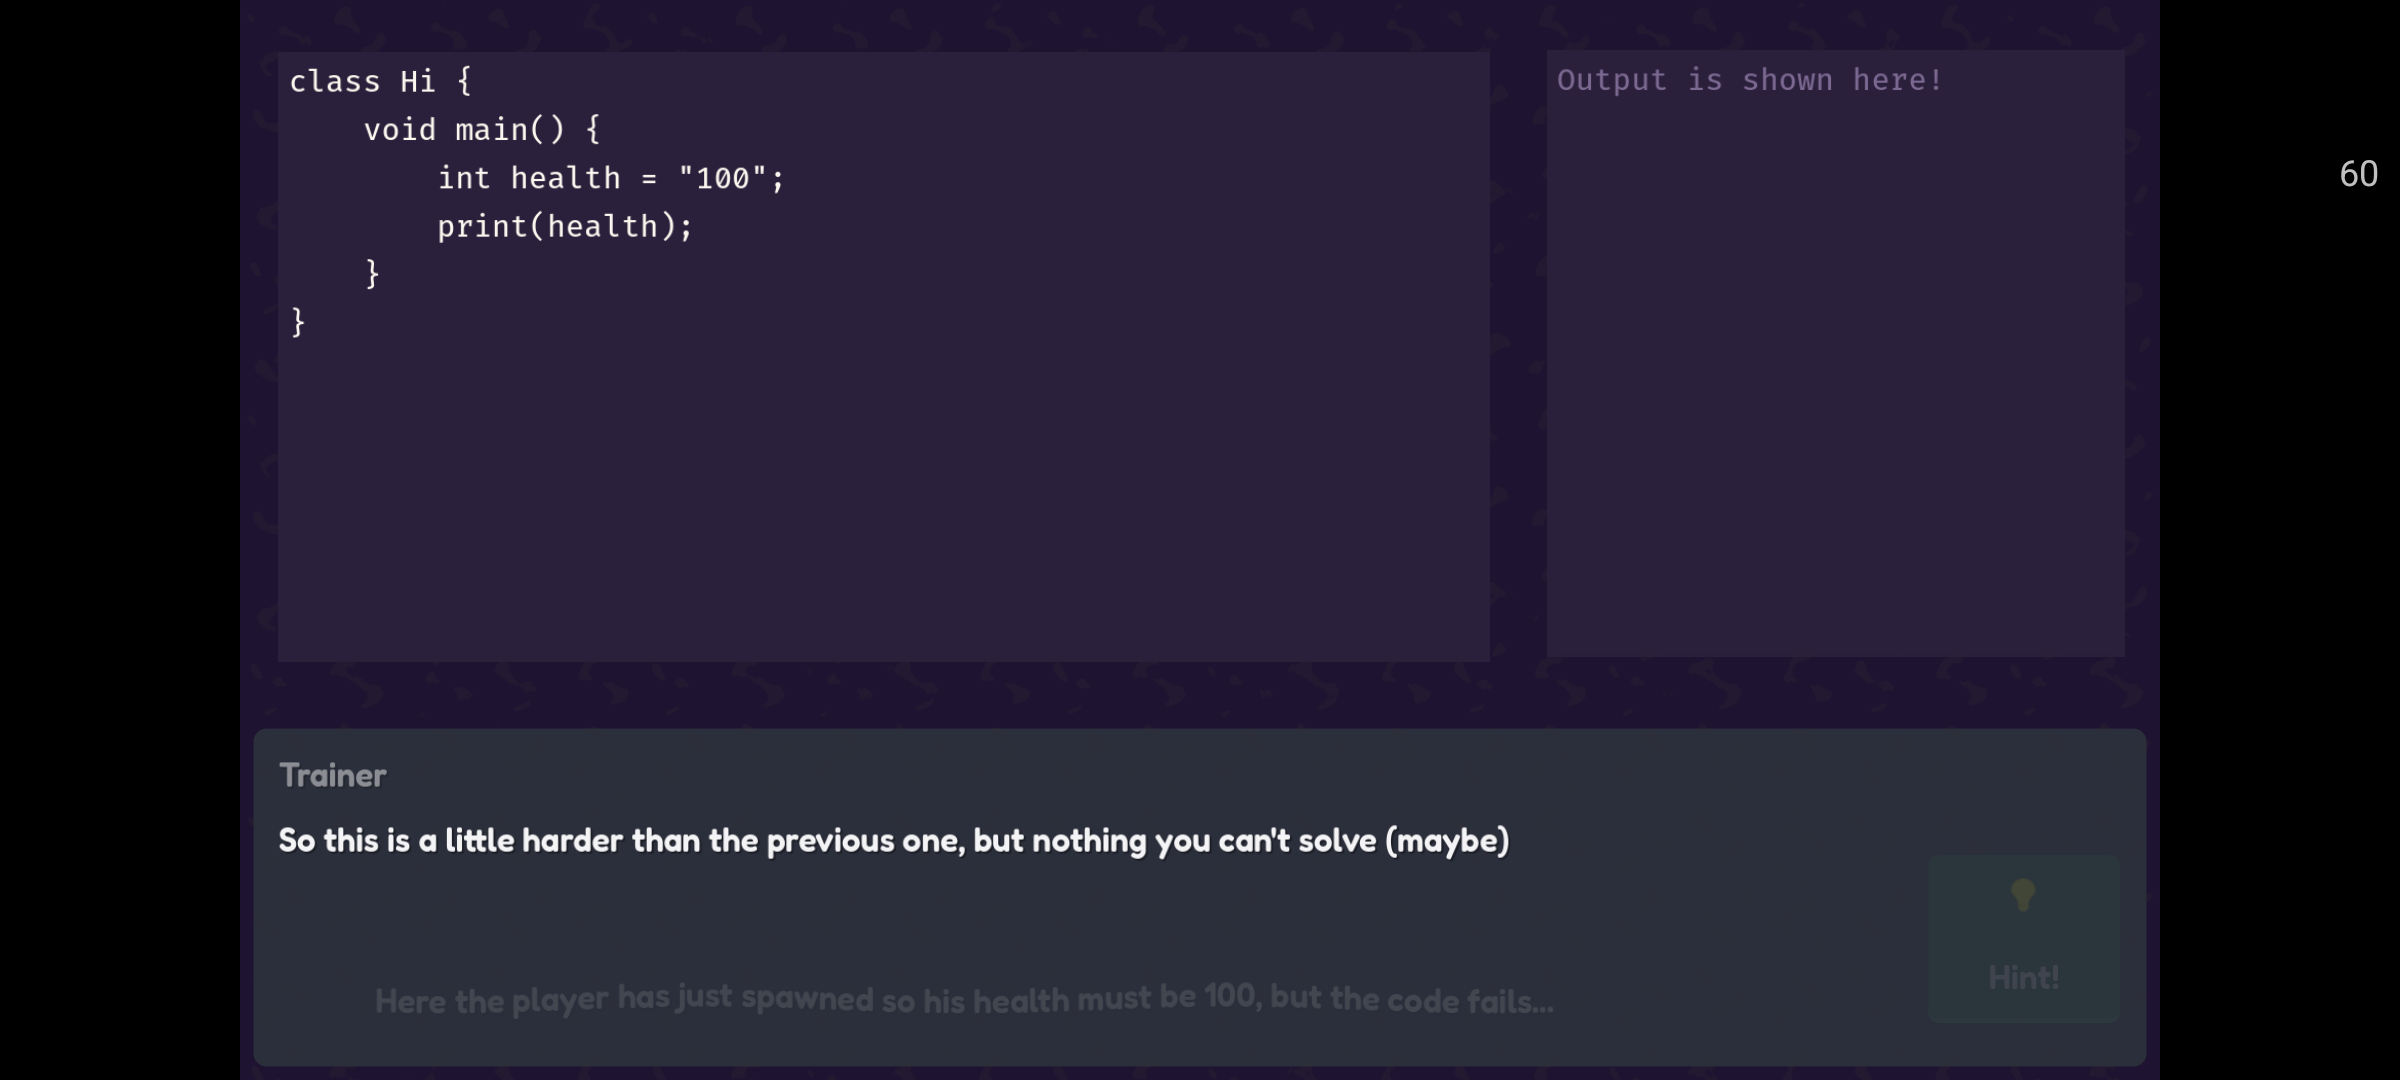The width and height of the screenshot is (2400, 1080).
Task: Click the 60 counter at the right edge
Action: click(2358, 174)
